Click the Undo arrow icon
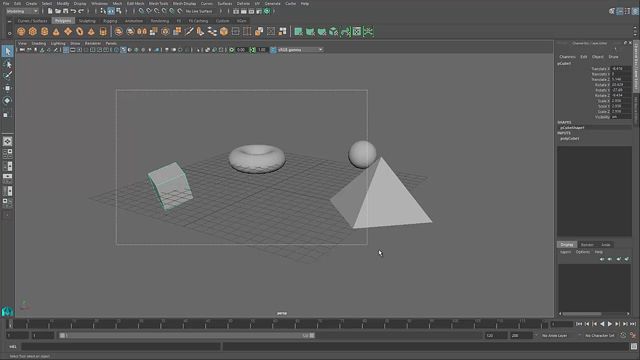Viewport: 640px width, 360px height. [x=73, y=11]
